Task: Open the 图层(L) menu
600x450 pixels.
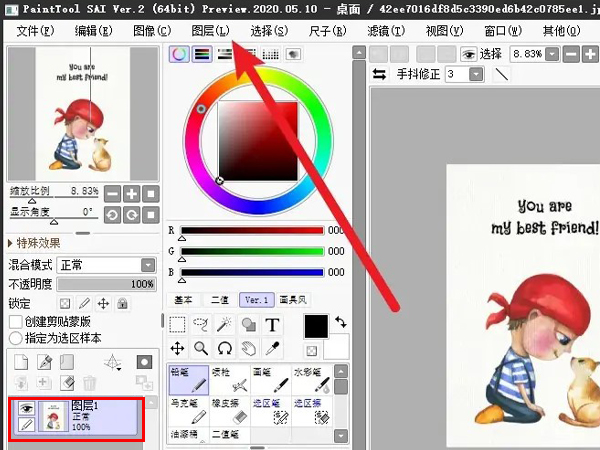Action: [x=210, y=31]
